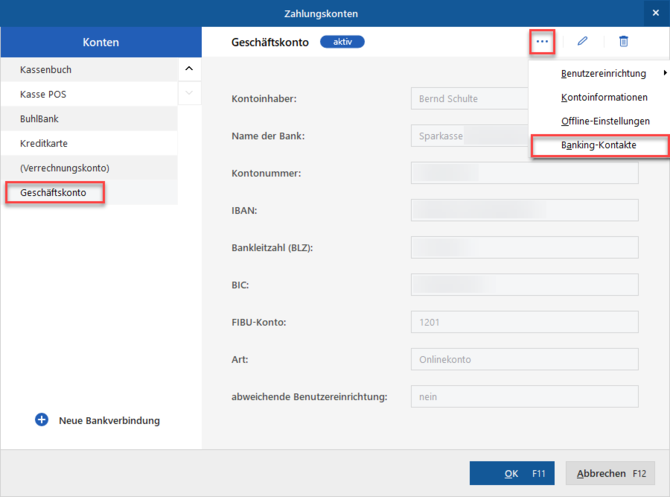Select Kasse POS account
Image resolution: width=670 pixels, height=497 pixels.
coord(89,94)
